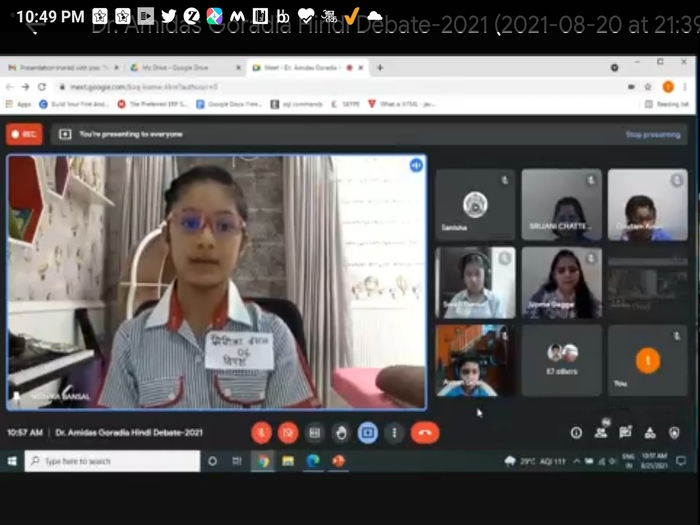Unmute the microphone in Meet controls
This screenshot has height=525, width=700.
262,433
